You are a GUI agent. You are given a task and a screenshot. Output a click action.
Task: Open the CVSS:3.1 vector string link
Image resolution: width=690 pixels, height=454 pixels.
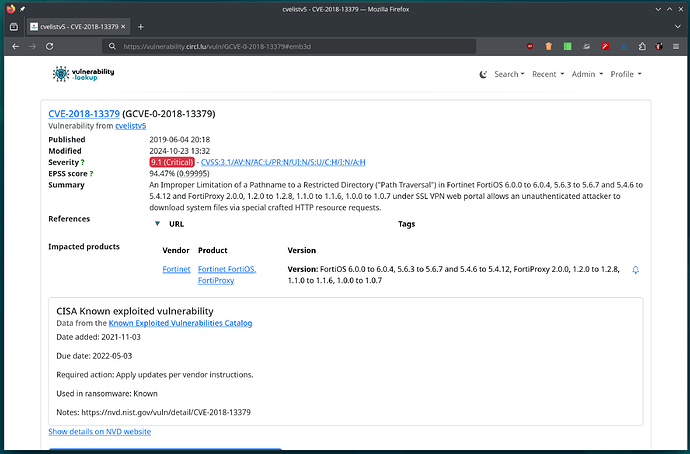tap(283, 162)
